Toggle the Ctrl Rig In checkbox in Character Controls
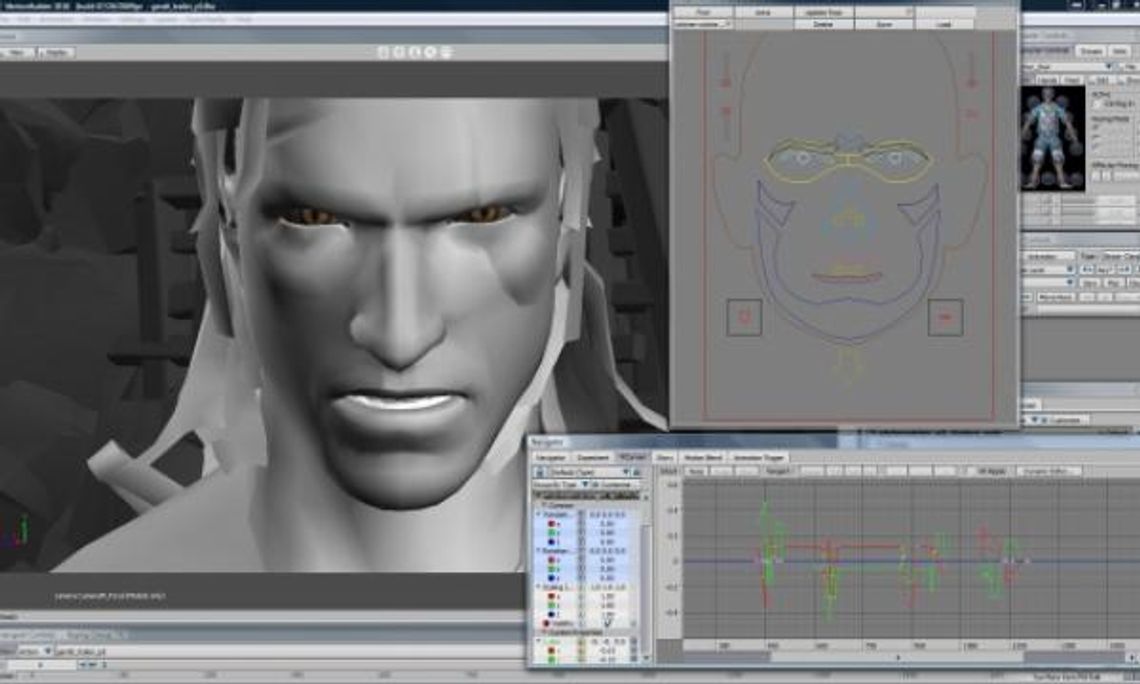Image resolution: width=1140 pixels, height=684 pixels. point(1096,103)
